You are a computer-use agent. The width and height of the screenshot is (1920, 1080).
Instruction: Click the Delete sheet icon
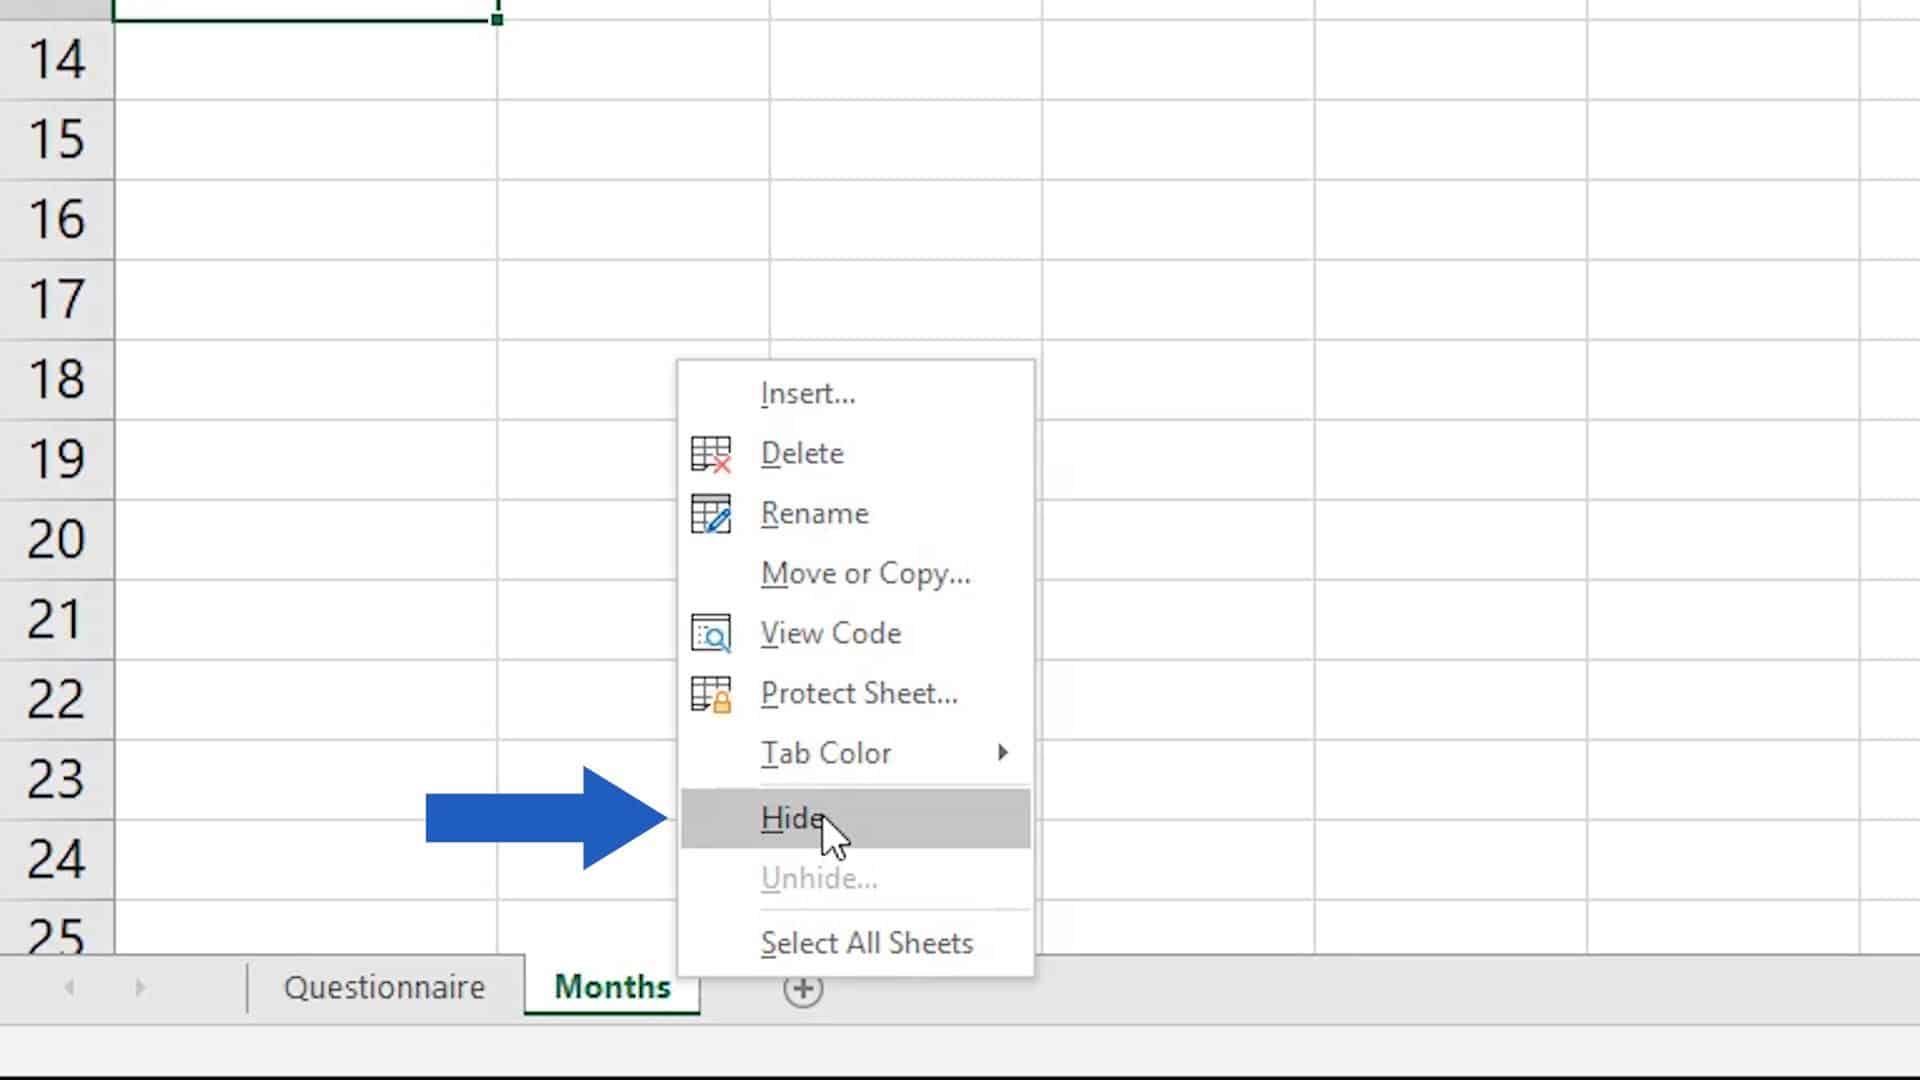711,454
